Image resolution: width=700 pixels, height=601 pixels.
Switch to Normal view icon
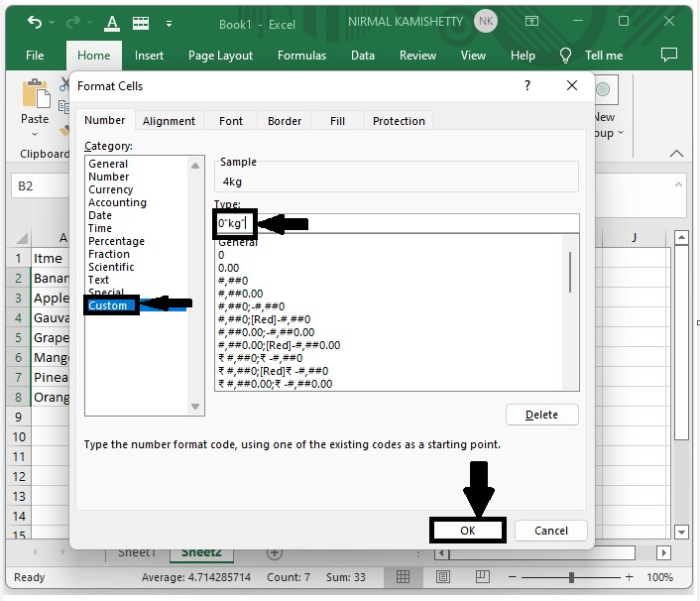403,577
